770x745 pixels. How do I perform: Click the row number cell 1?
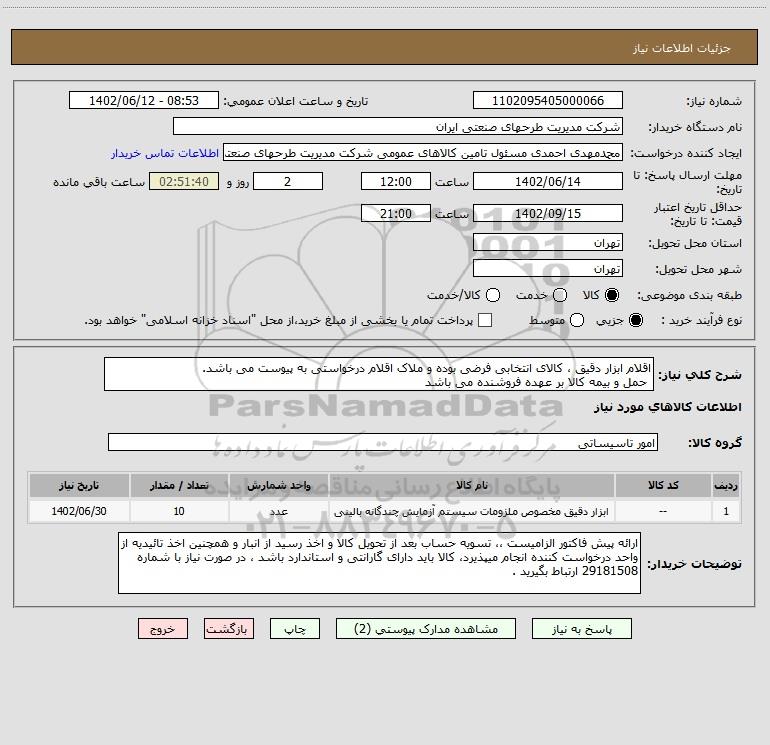(726, 512)
